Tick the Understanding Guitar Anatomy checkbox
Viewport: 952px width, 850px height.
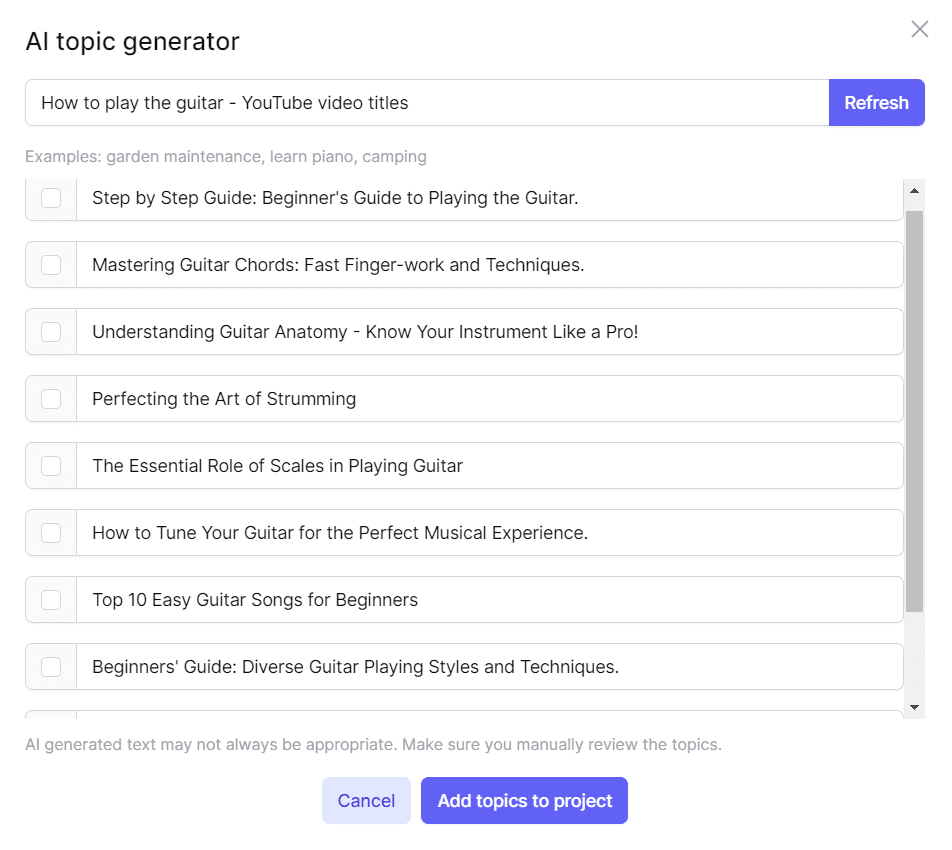click(51, 332)
